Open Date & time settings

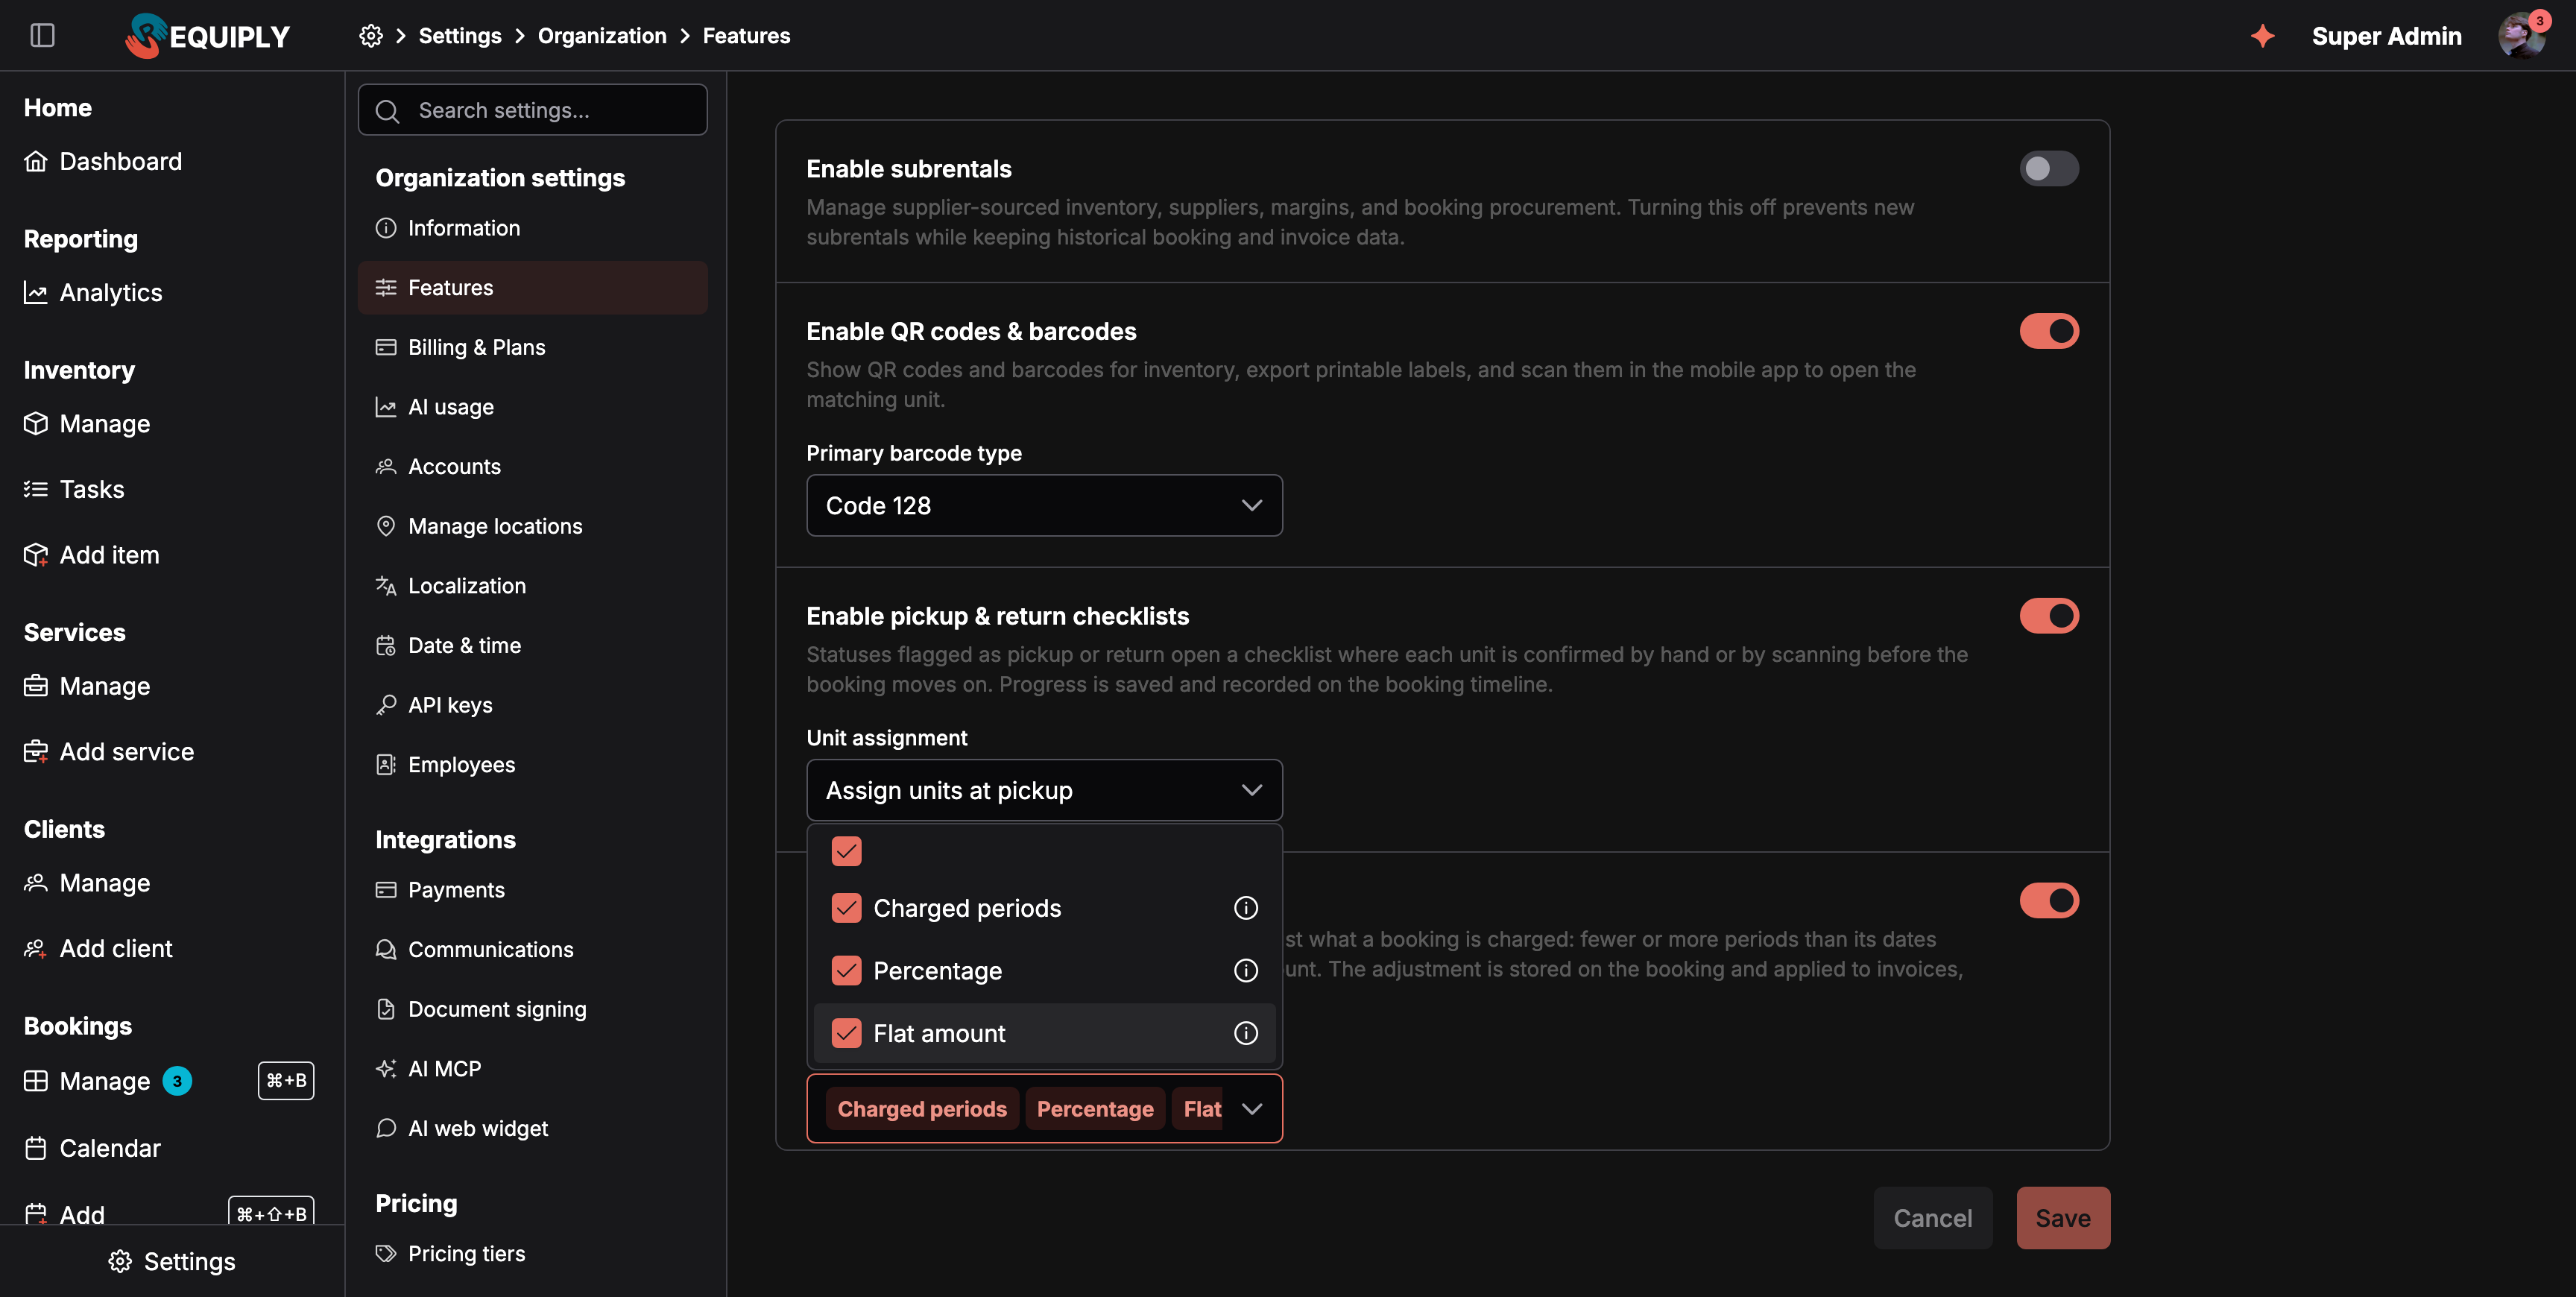click(532, 645)
